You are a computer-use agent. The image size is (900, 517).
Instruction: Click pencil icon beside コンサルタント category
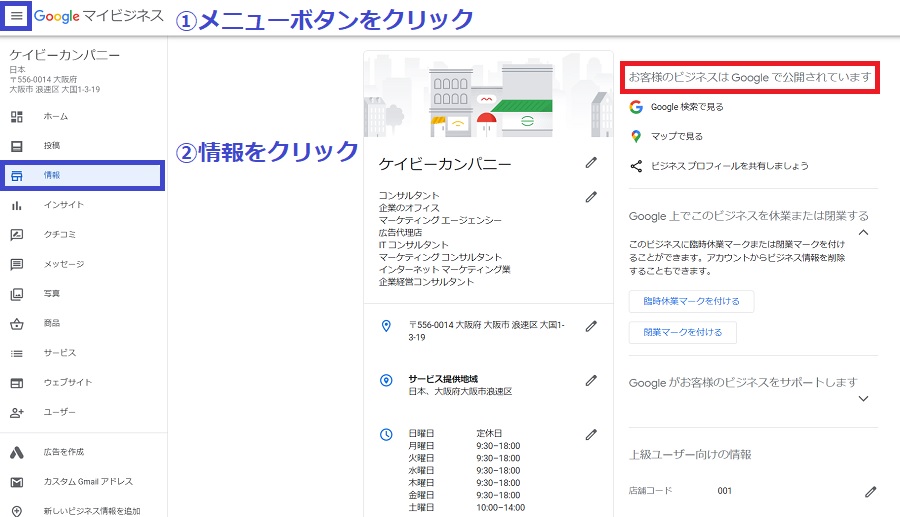[591, 197]
